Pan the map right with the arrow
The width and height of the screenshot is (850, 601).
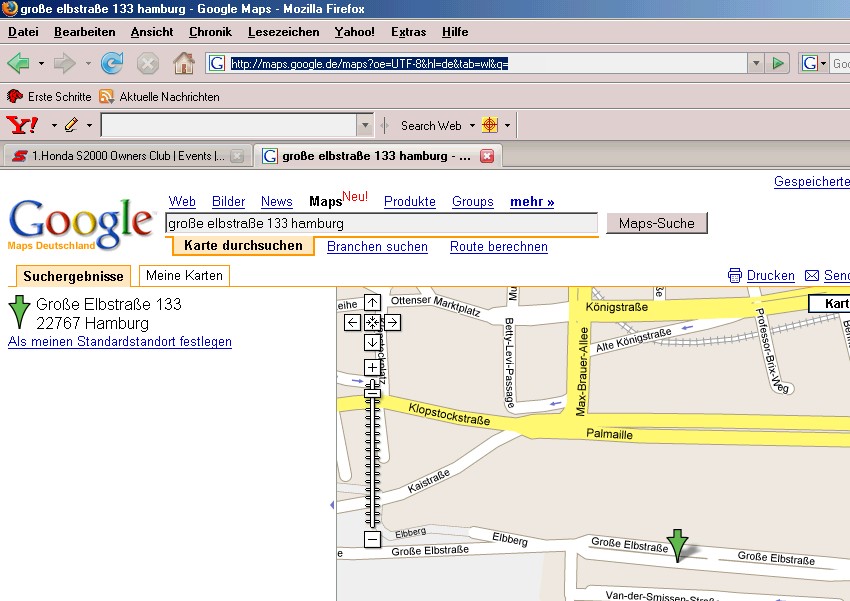click(392, 322)
